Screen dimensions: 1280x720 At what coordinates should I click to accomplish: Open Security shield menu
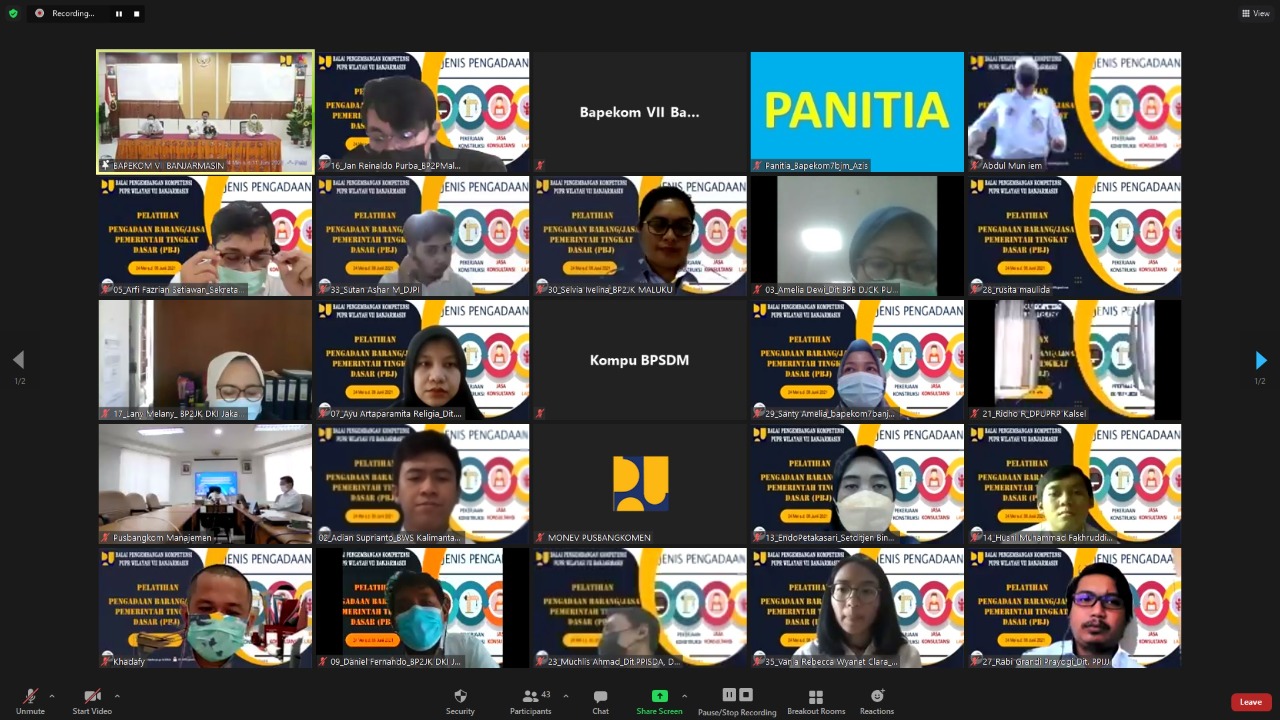click(460, 701)
